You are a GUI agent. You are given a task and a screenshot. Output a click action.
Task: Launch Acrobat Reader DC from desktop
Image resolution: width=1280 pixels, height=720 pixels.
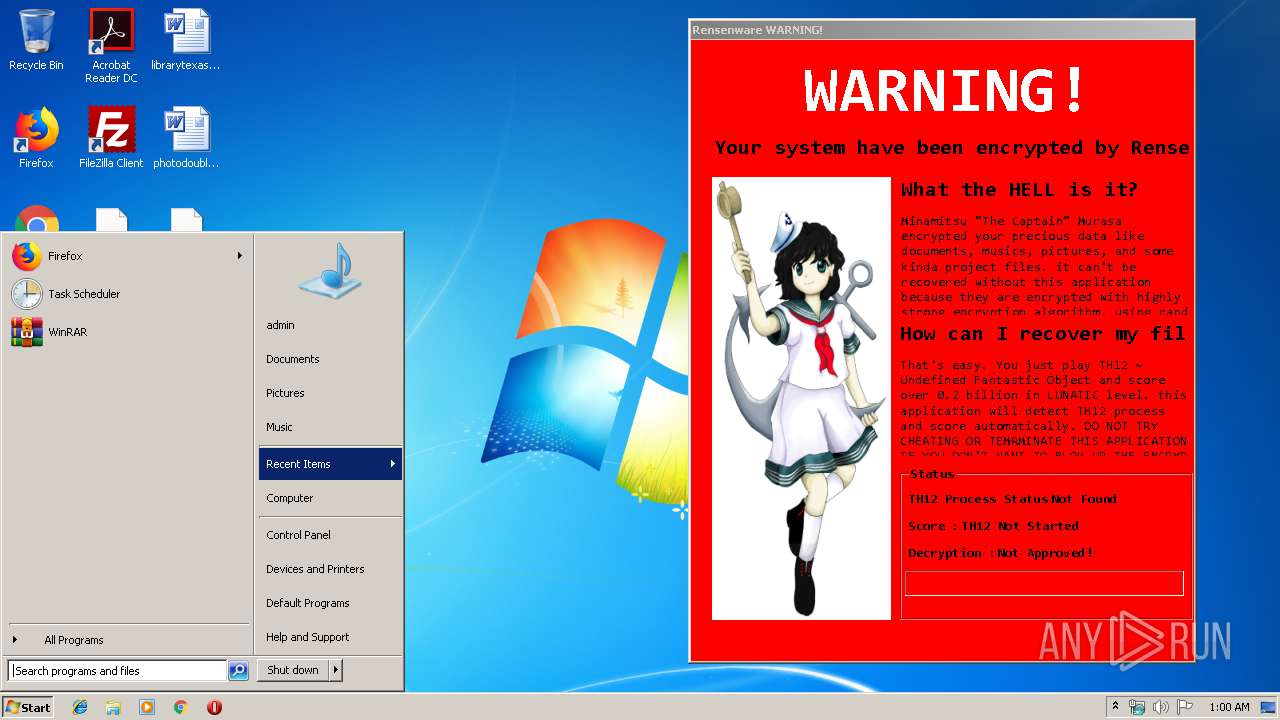coord(111,46)
